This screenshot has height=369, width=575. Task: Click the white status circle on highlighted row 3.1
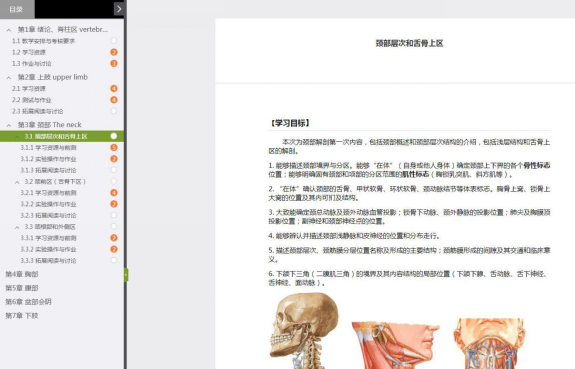tap(114, 136)
